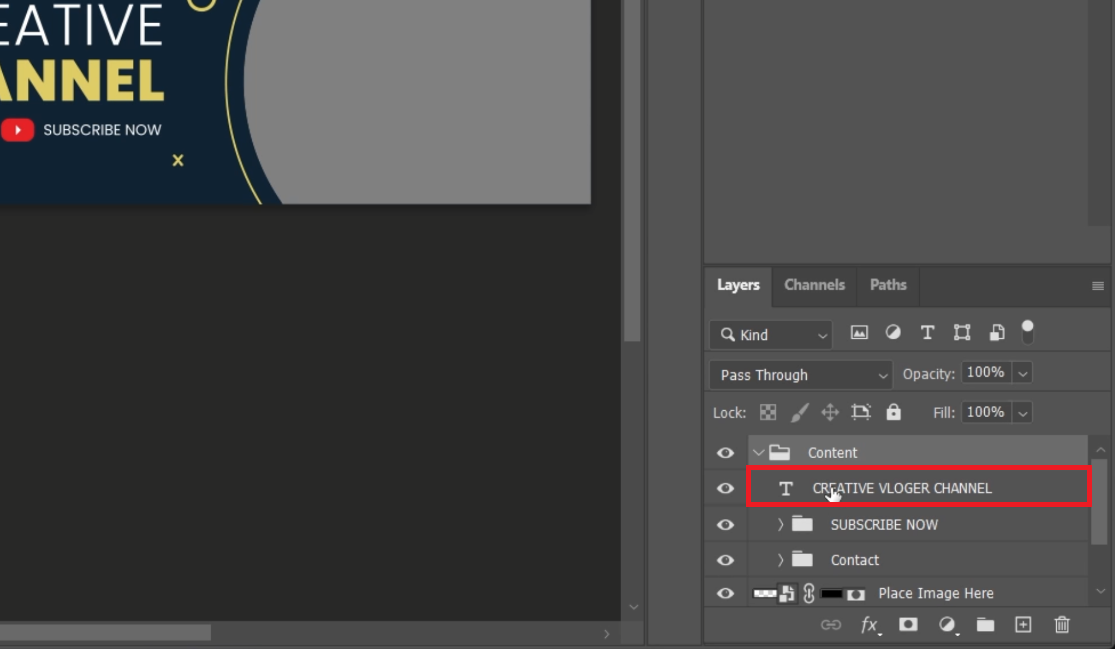The width and height of the screenshot is (1115, 649).
Task: Click type layer T thumbnail icon
Action: (x=786, y=488)
